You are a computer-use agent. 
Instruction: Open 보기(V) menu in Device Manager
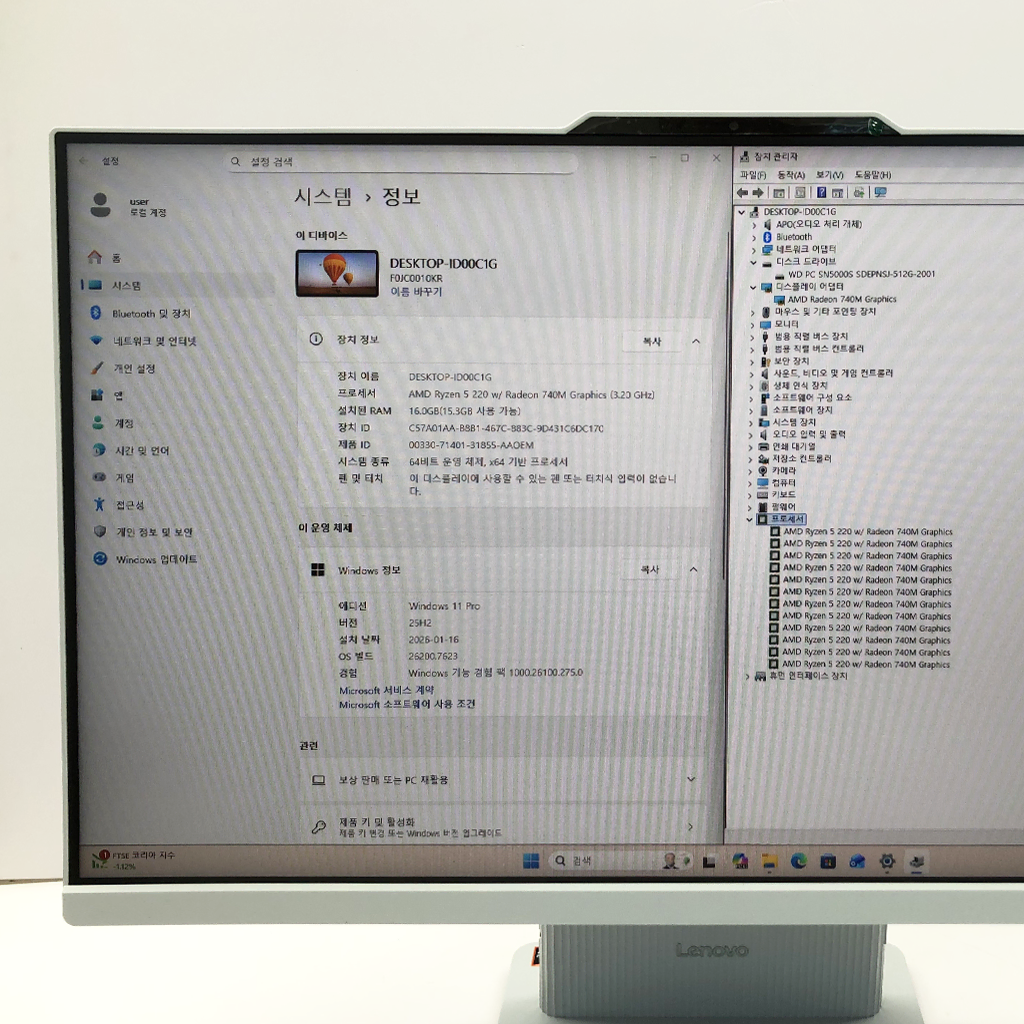point(829,175)
